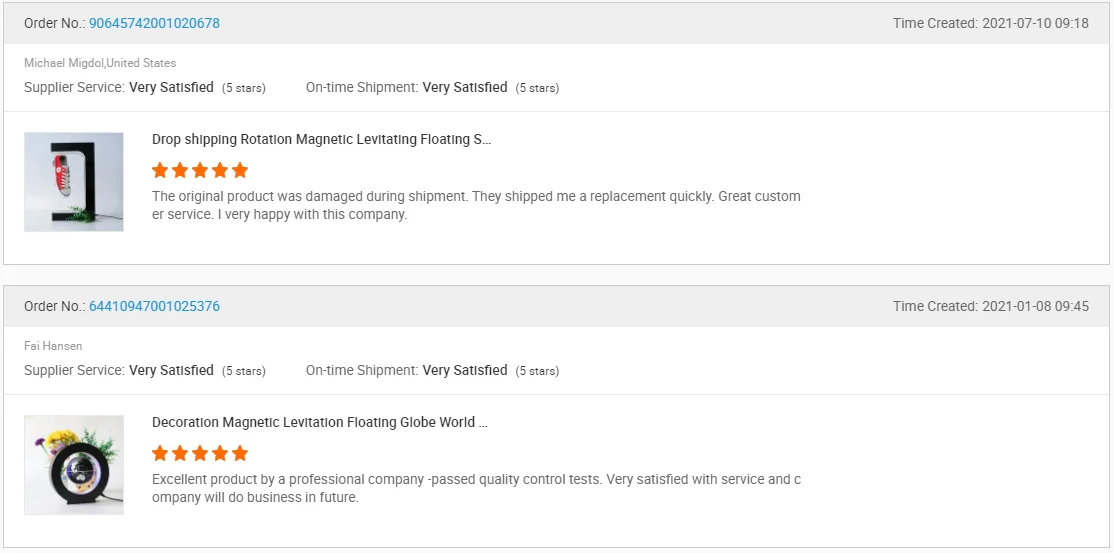View the floating globe product thumbnail
Image resolution: width=1114 pixels, height=553 pixels.
tap(74, 465)
